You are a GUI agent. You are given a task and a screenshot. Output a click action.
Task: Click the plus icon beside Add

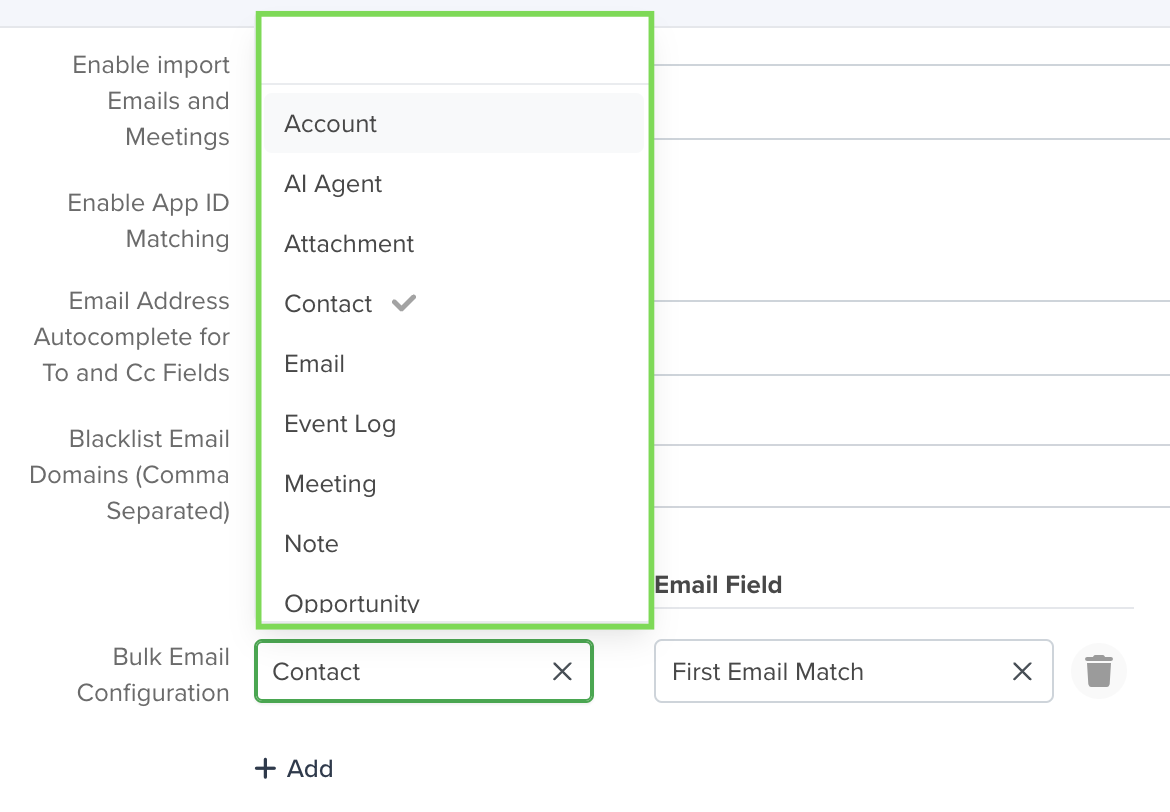tap(265, 768)
